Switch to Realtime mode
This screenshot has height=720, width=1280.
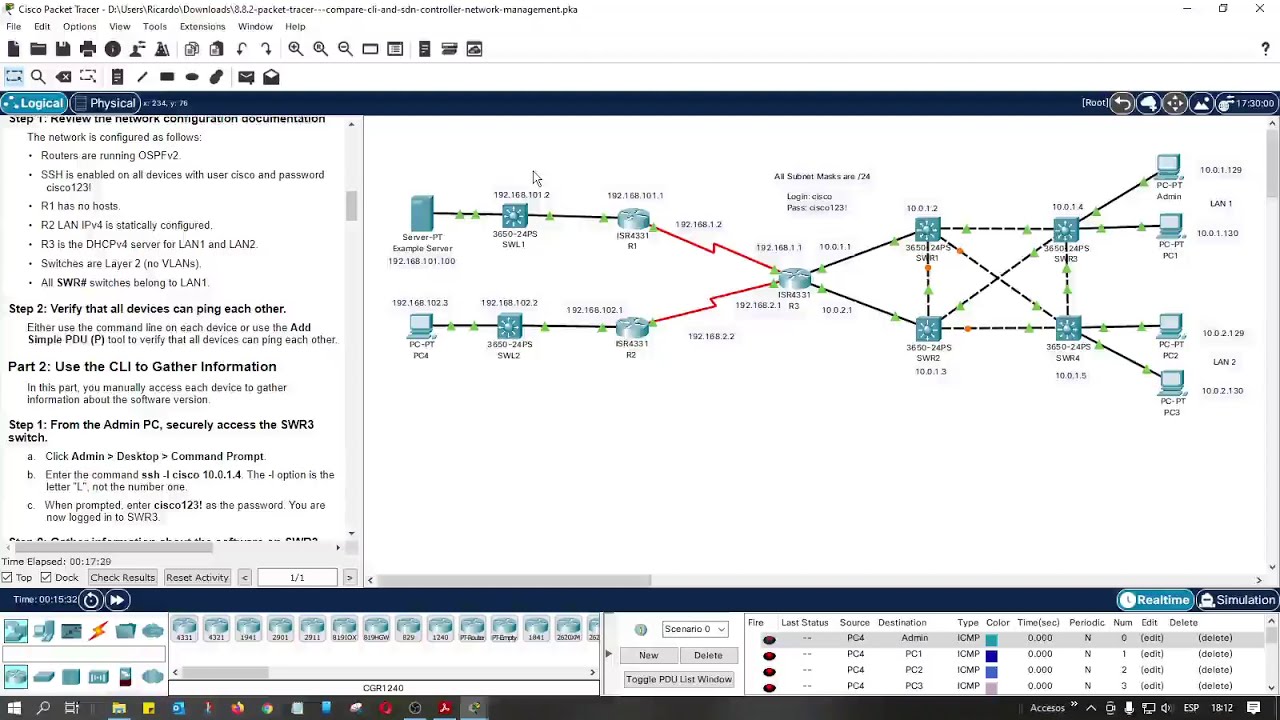(1155, 600)
